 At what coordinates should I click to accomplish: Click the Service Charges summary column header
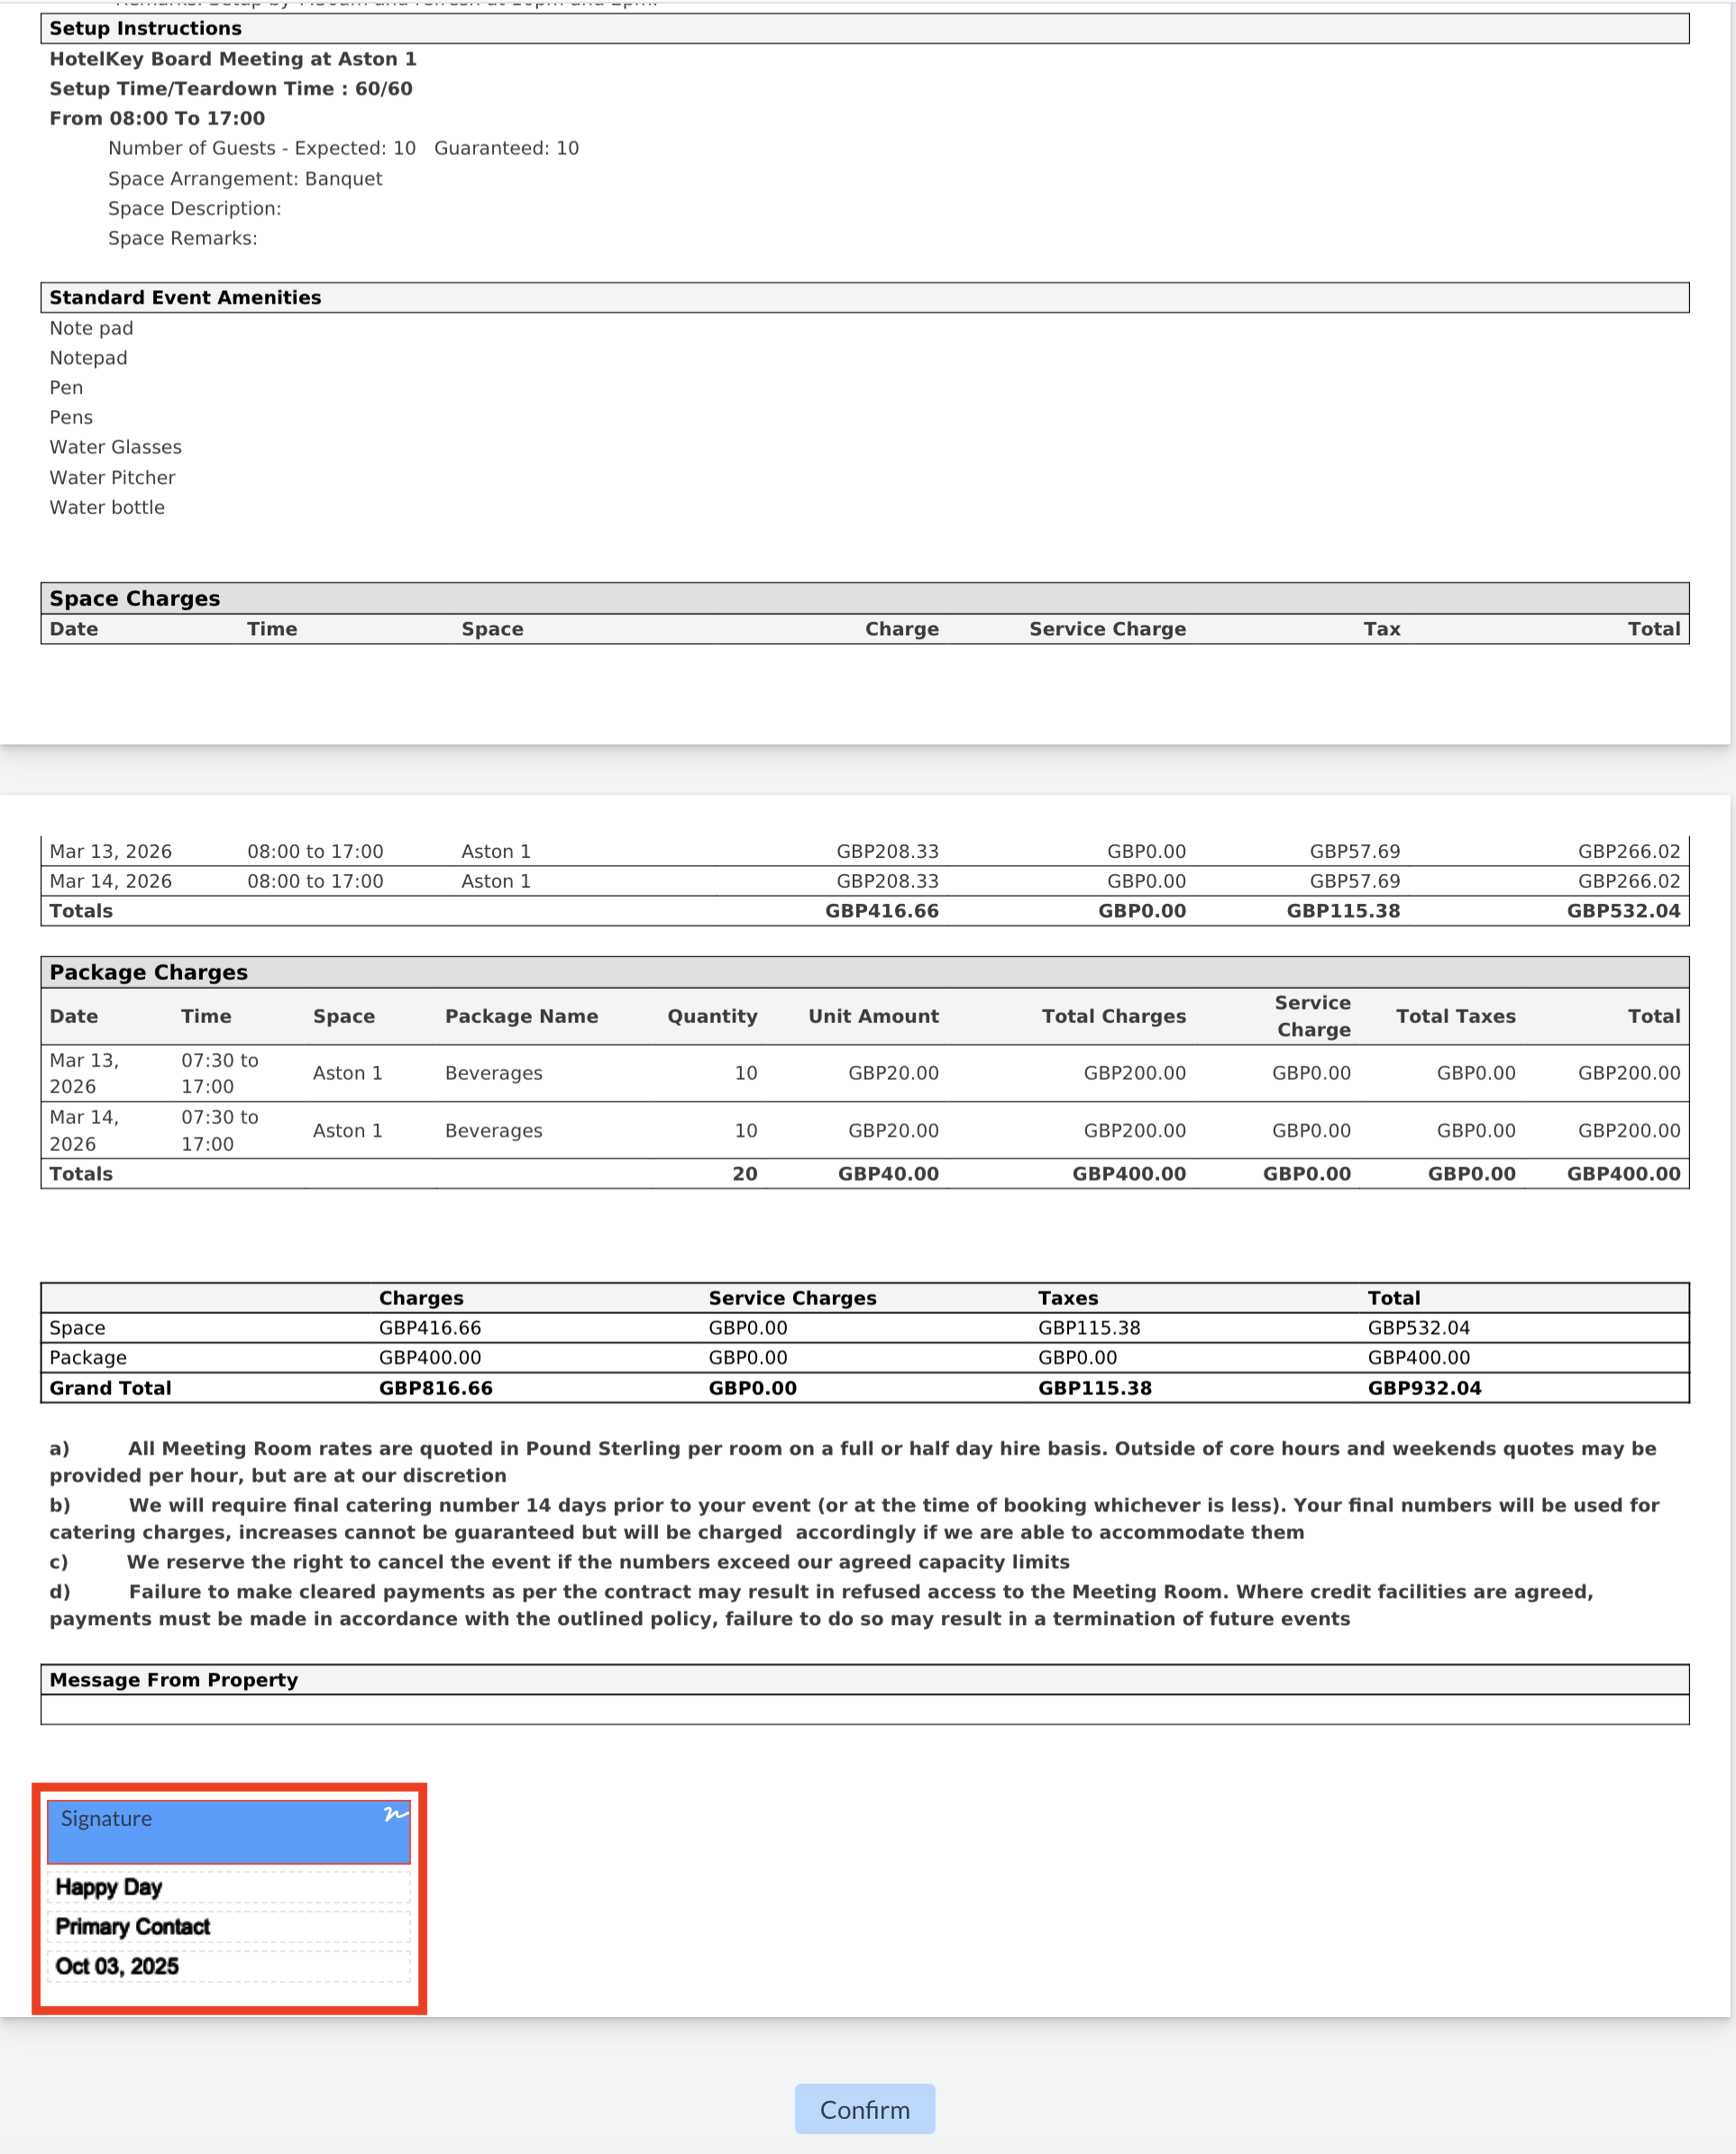(x=792, y=1298)
